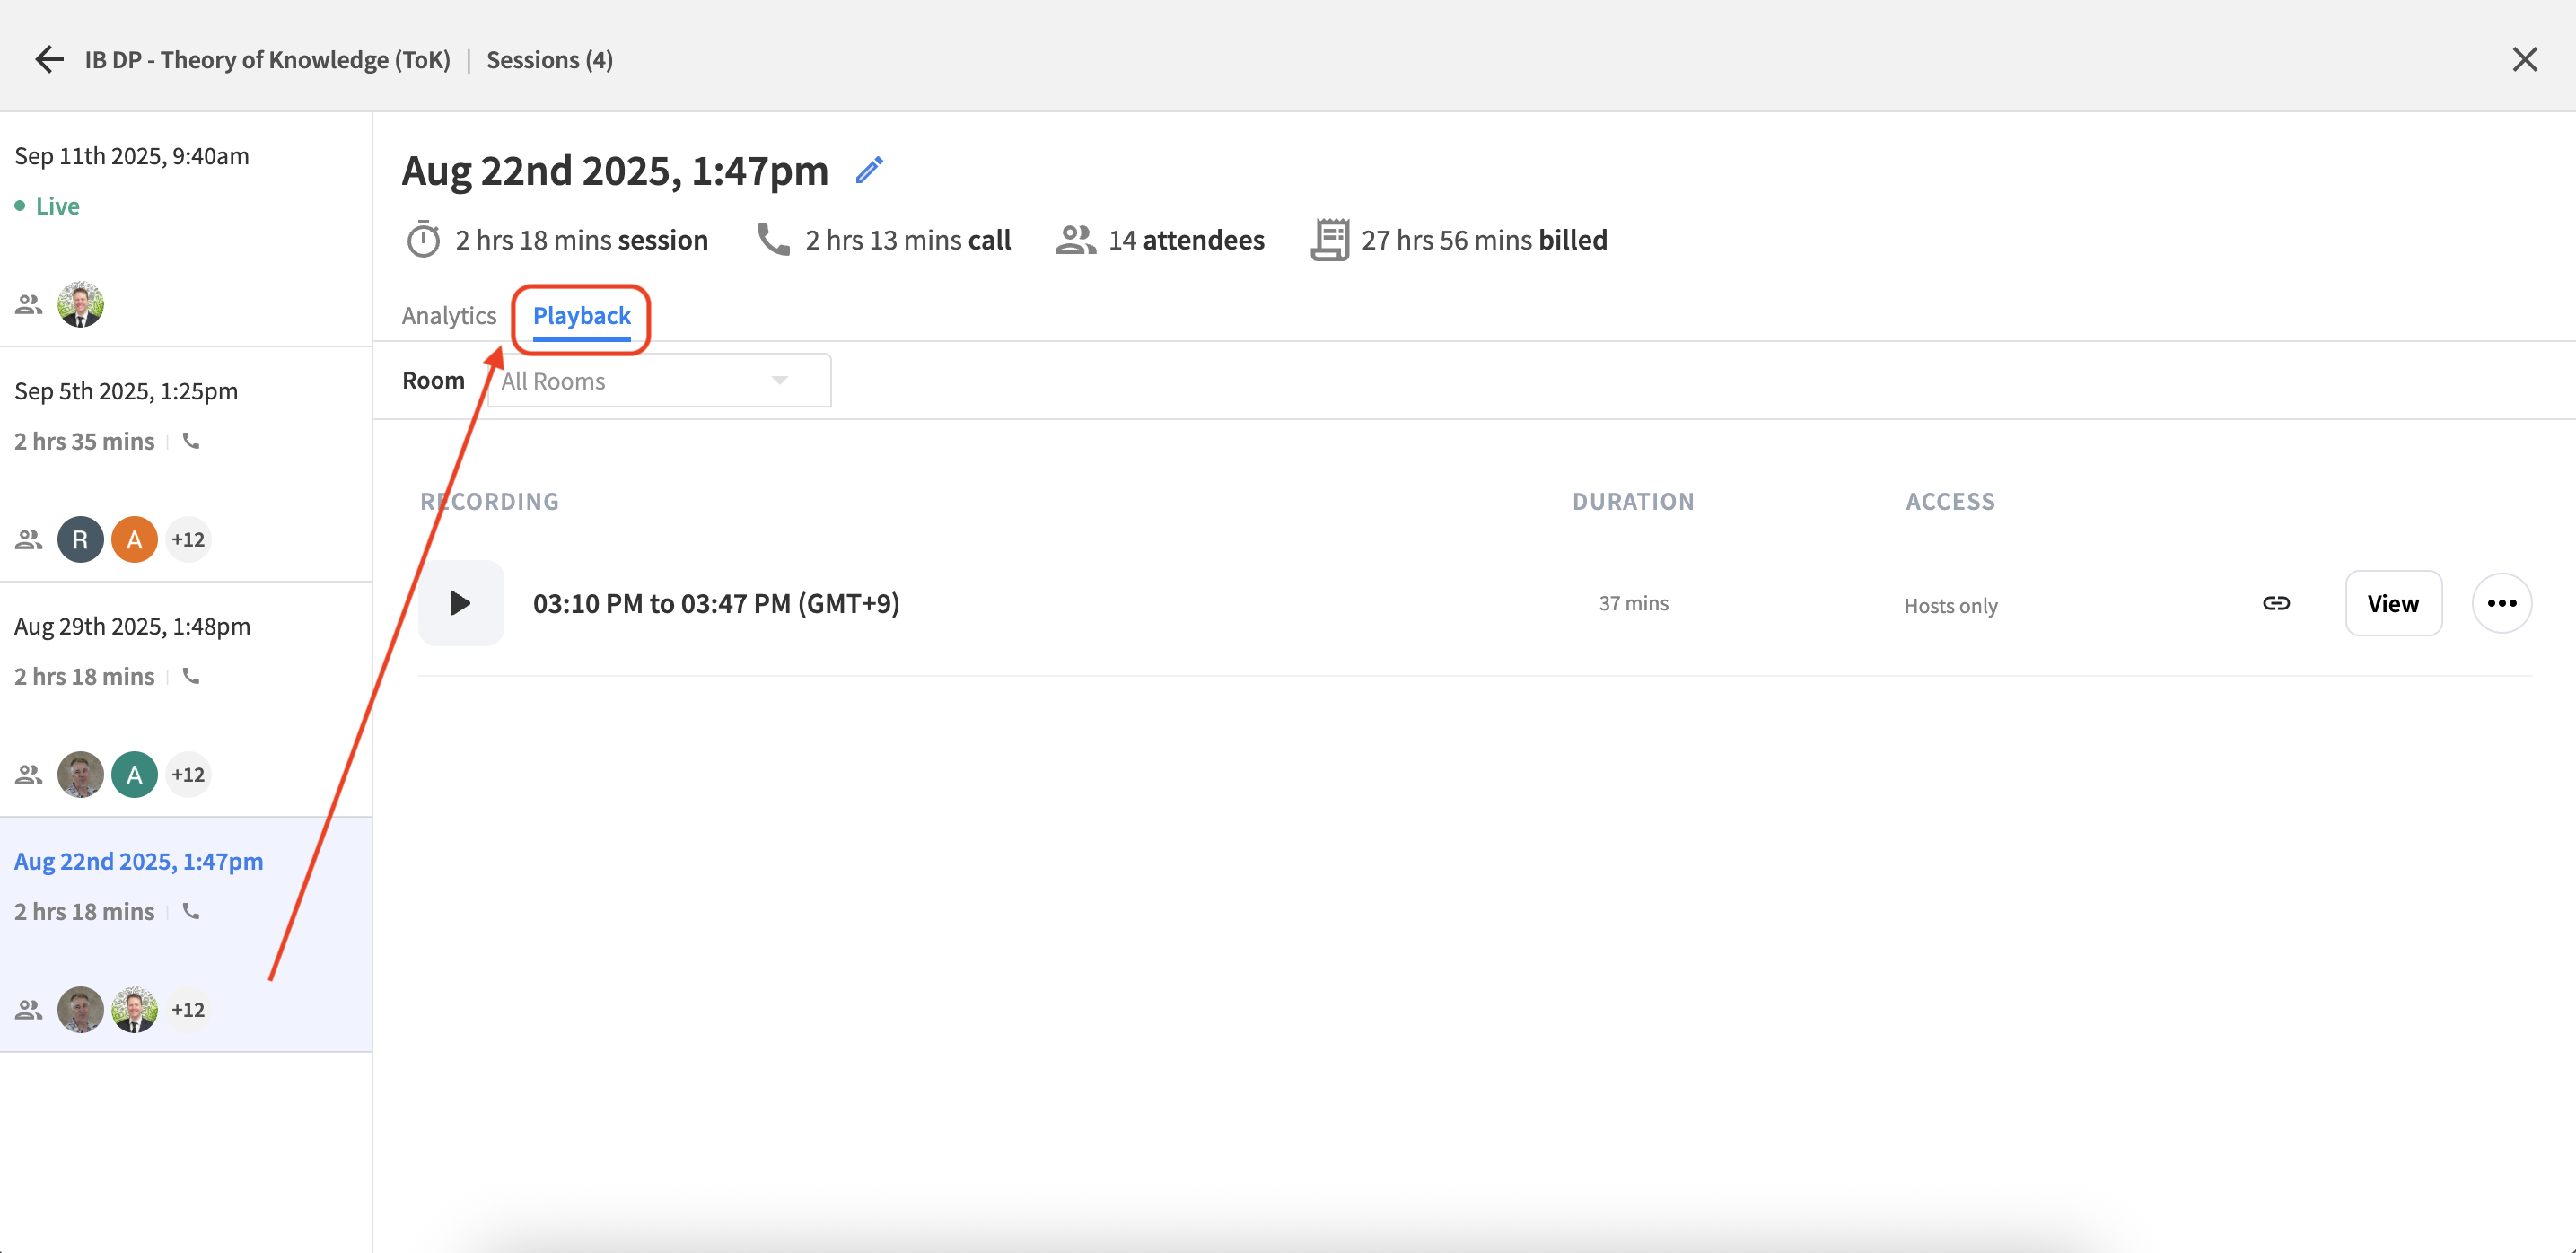Click the attendees icon showing 14 attendees

(1074, 239)
